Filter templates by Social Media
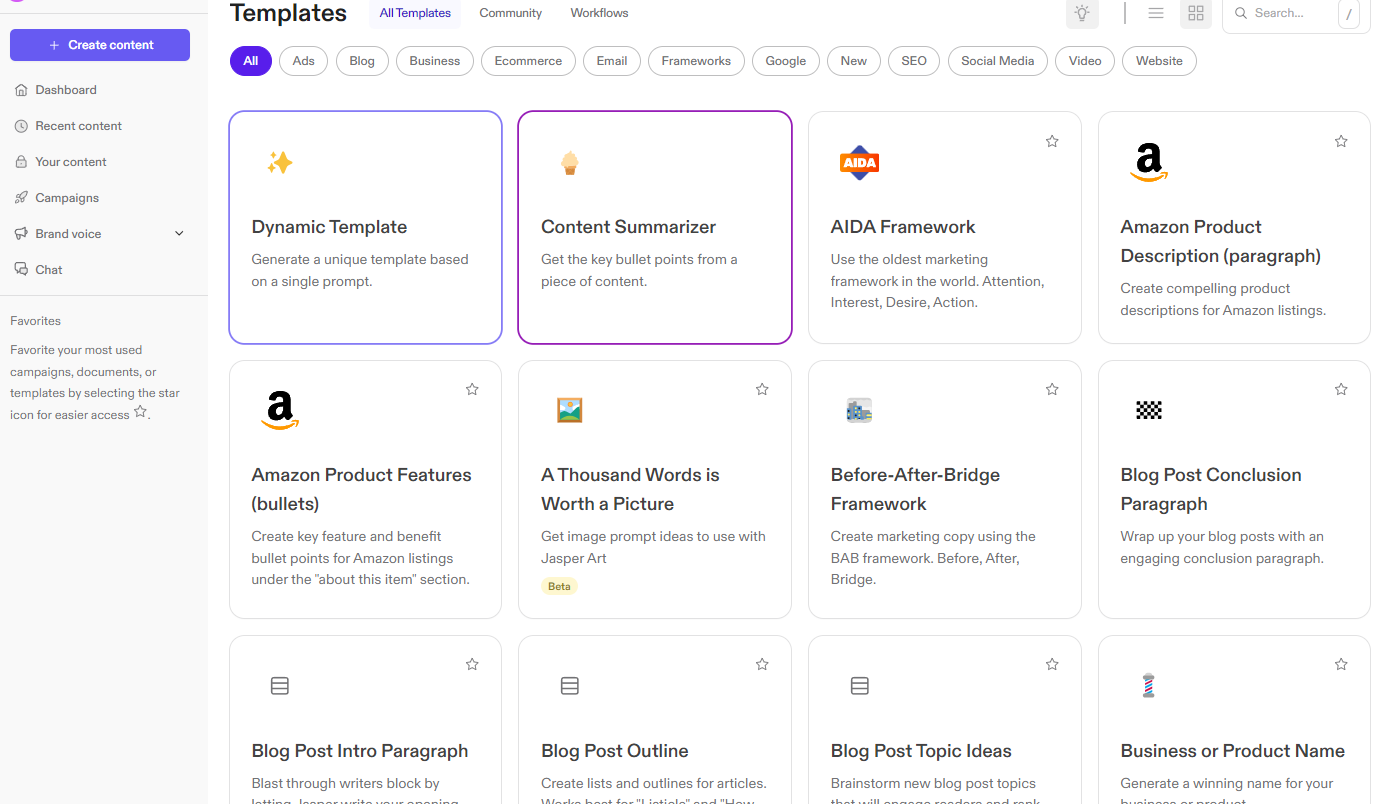Image resolution: width=1374 pixels, height=804 pixels. (998, 61)
